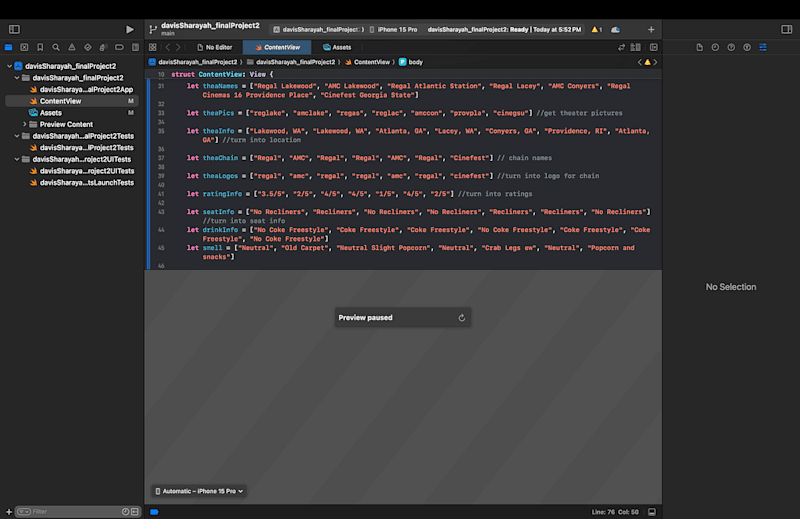
Task: Resume the paused preview with refresh
Action: pyautogui.click(x=462, y=318)
